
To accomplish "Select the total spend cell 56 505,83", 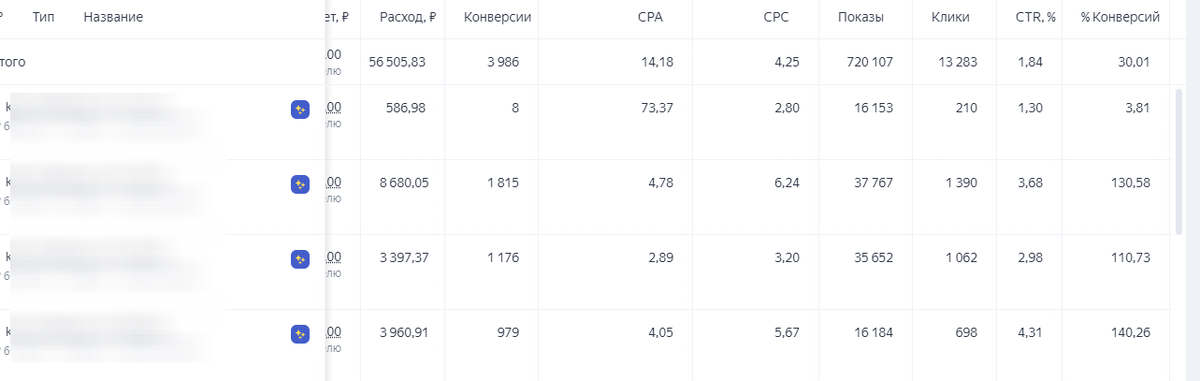I will [397, 62].
